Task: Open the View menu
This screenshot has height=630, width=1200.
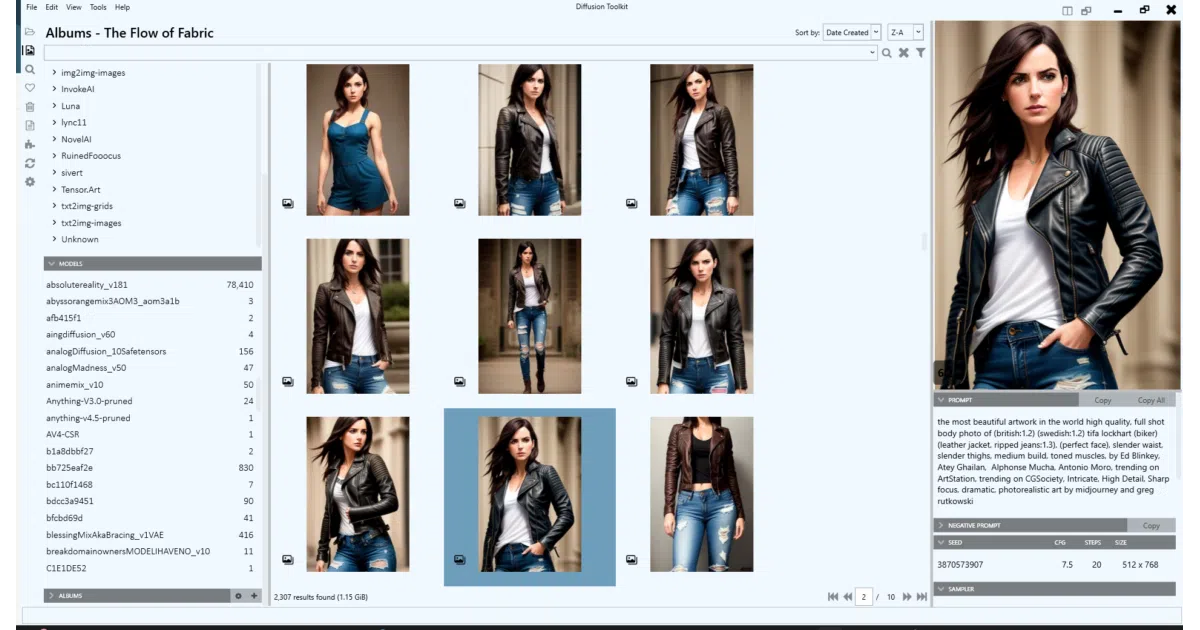Action: tap(74, 7)
